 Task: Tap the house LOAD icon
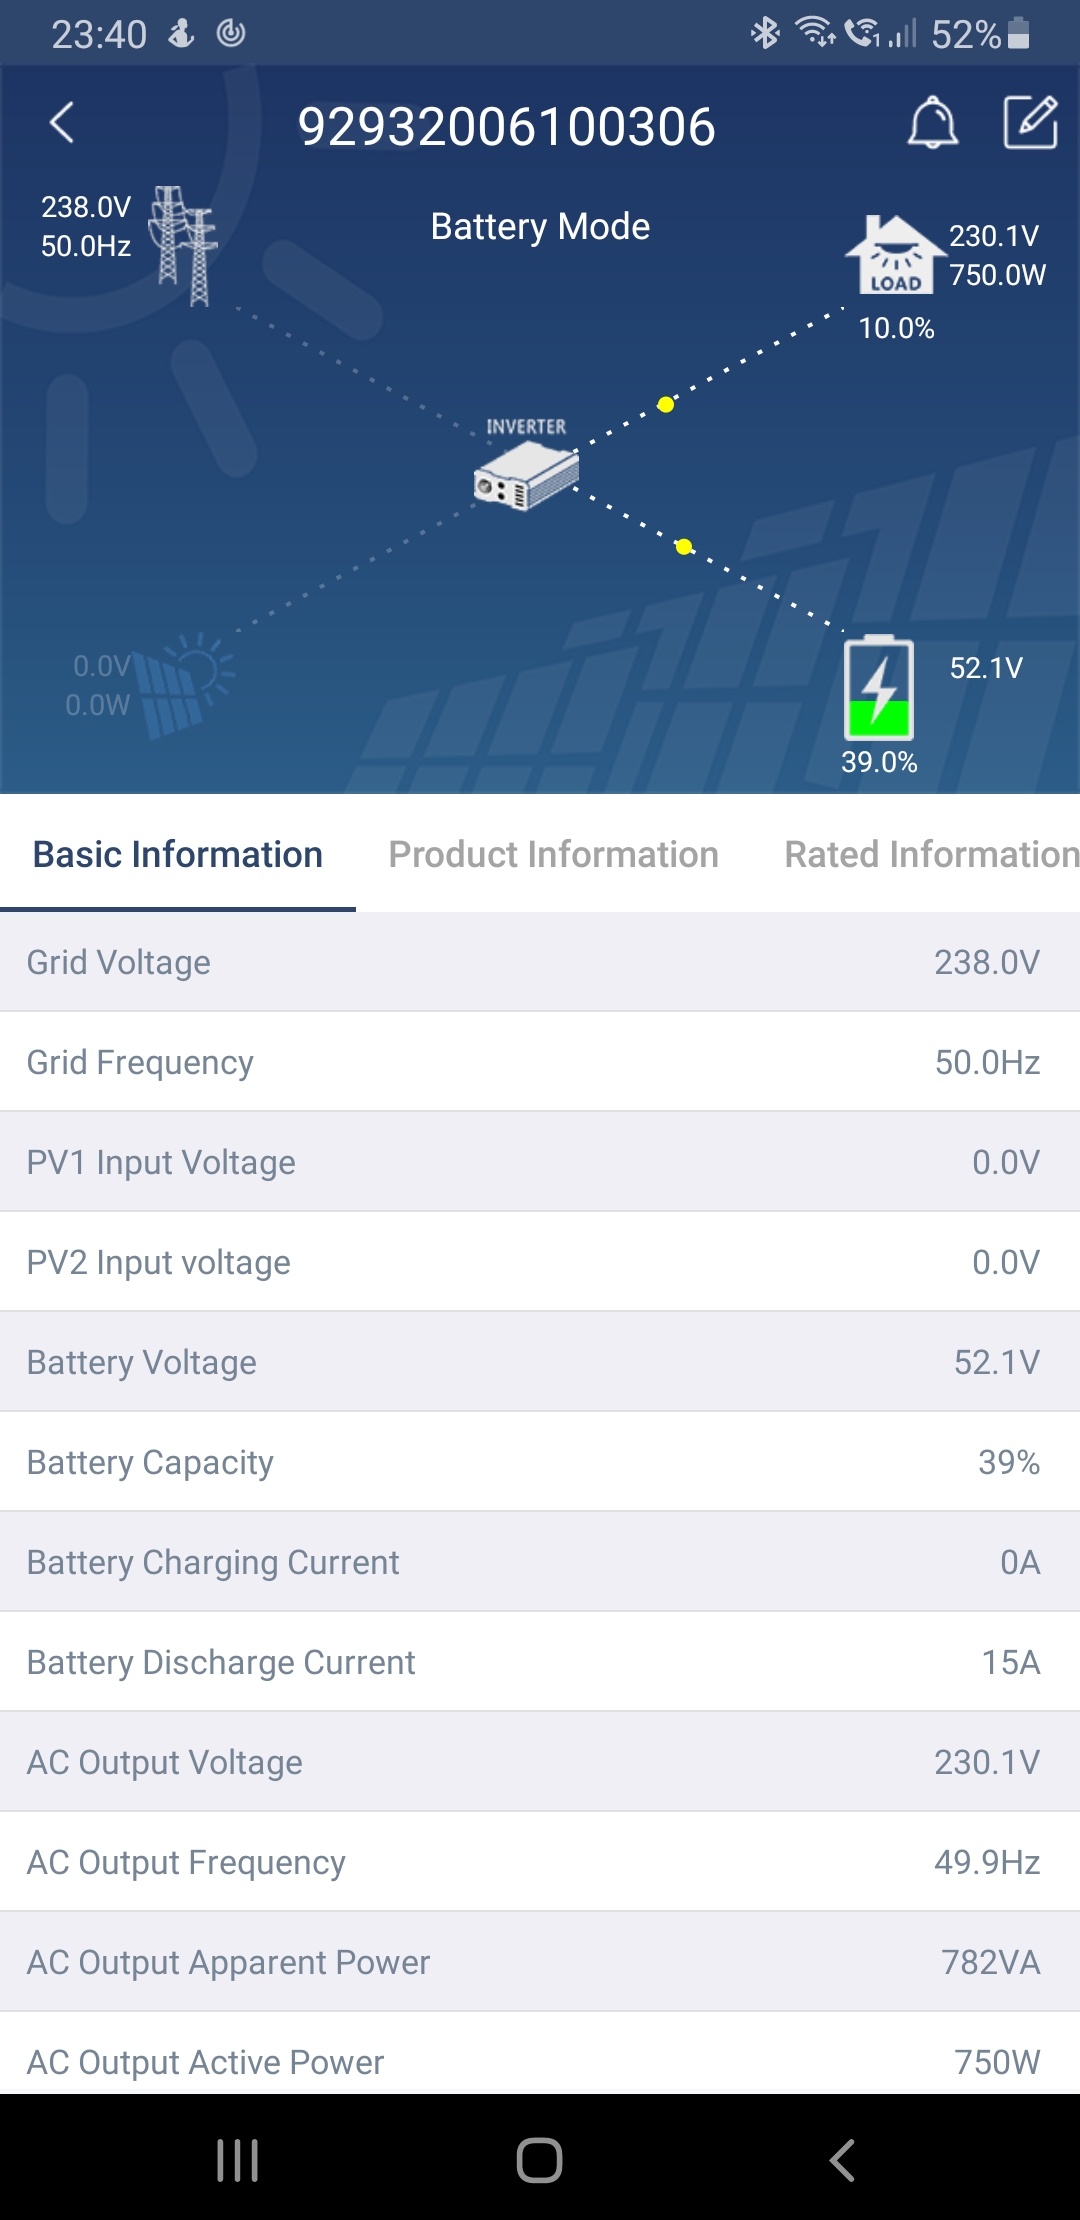(894, 256)
